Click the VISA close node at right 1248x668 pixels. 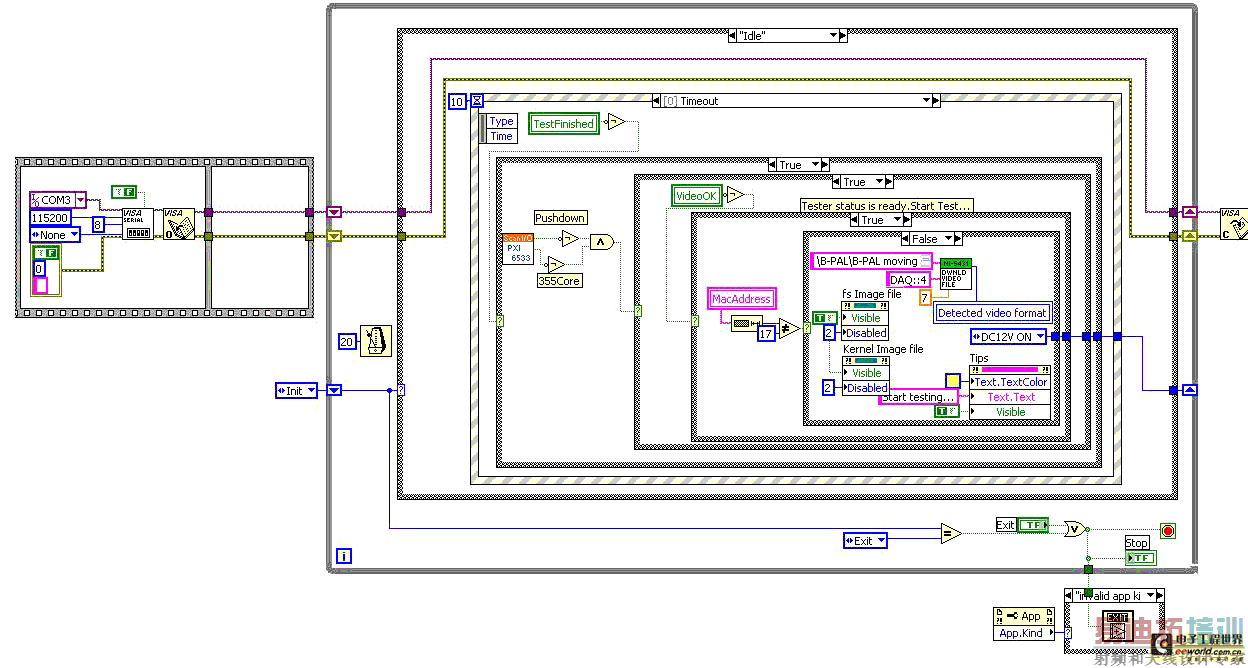1234,223
